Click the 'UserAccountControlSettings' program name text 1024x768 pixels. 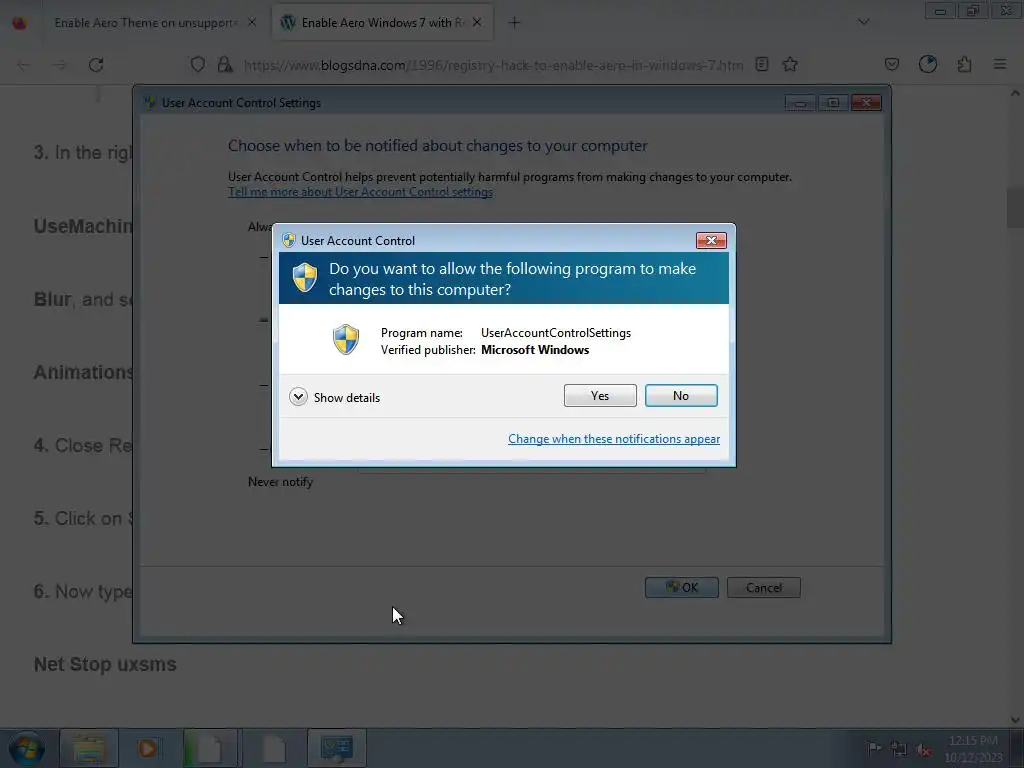click(x=556, y=333)
